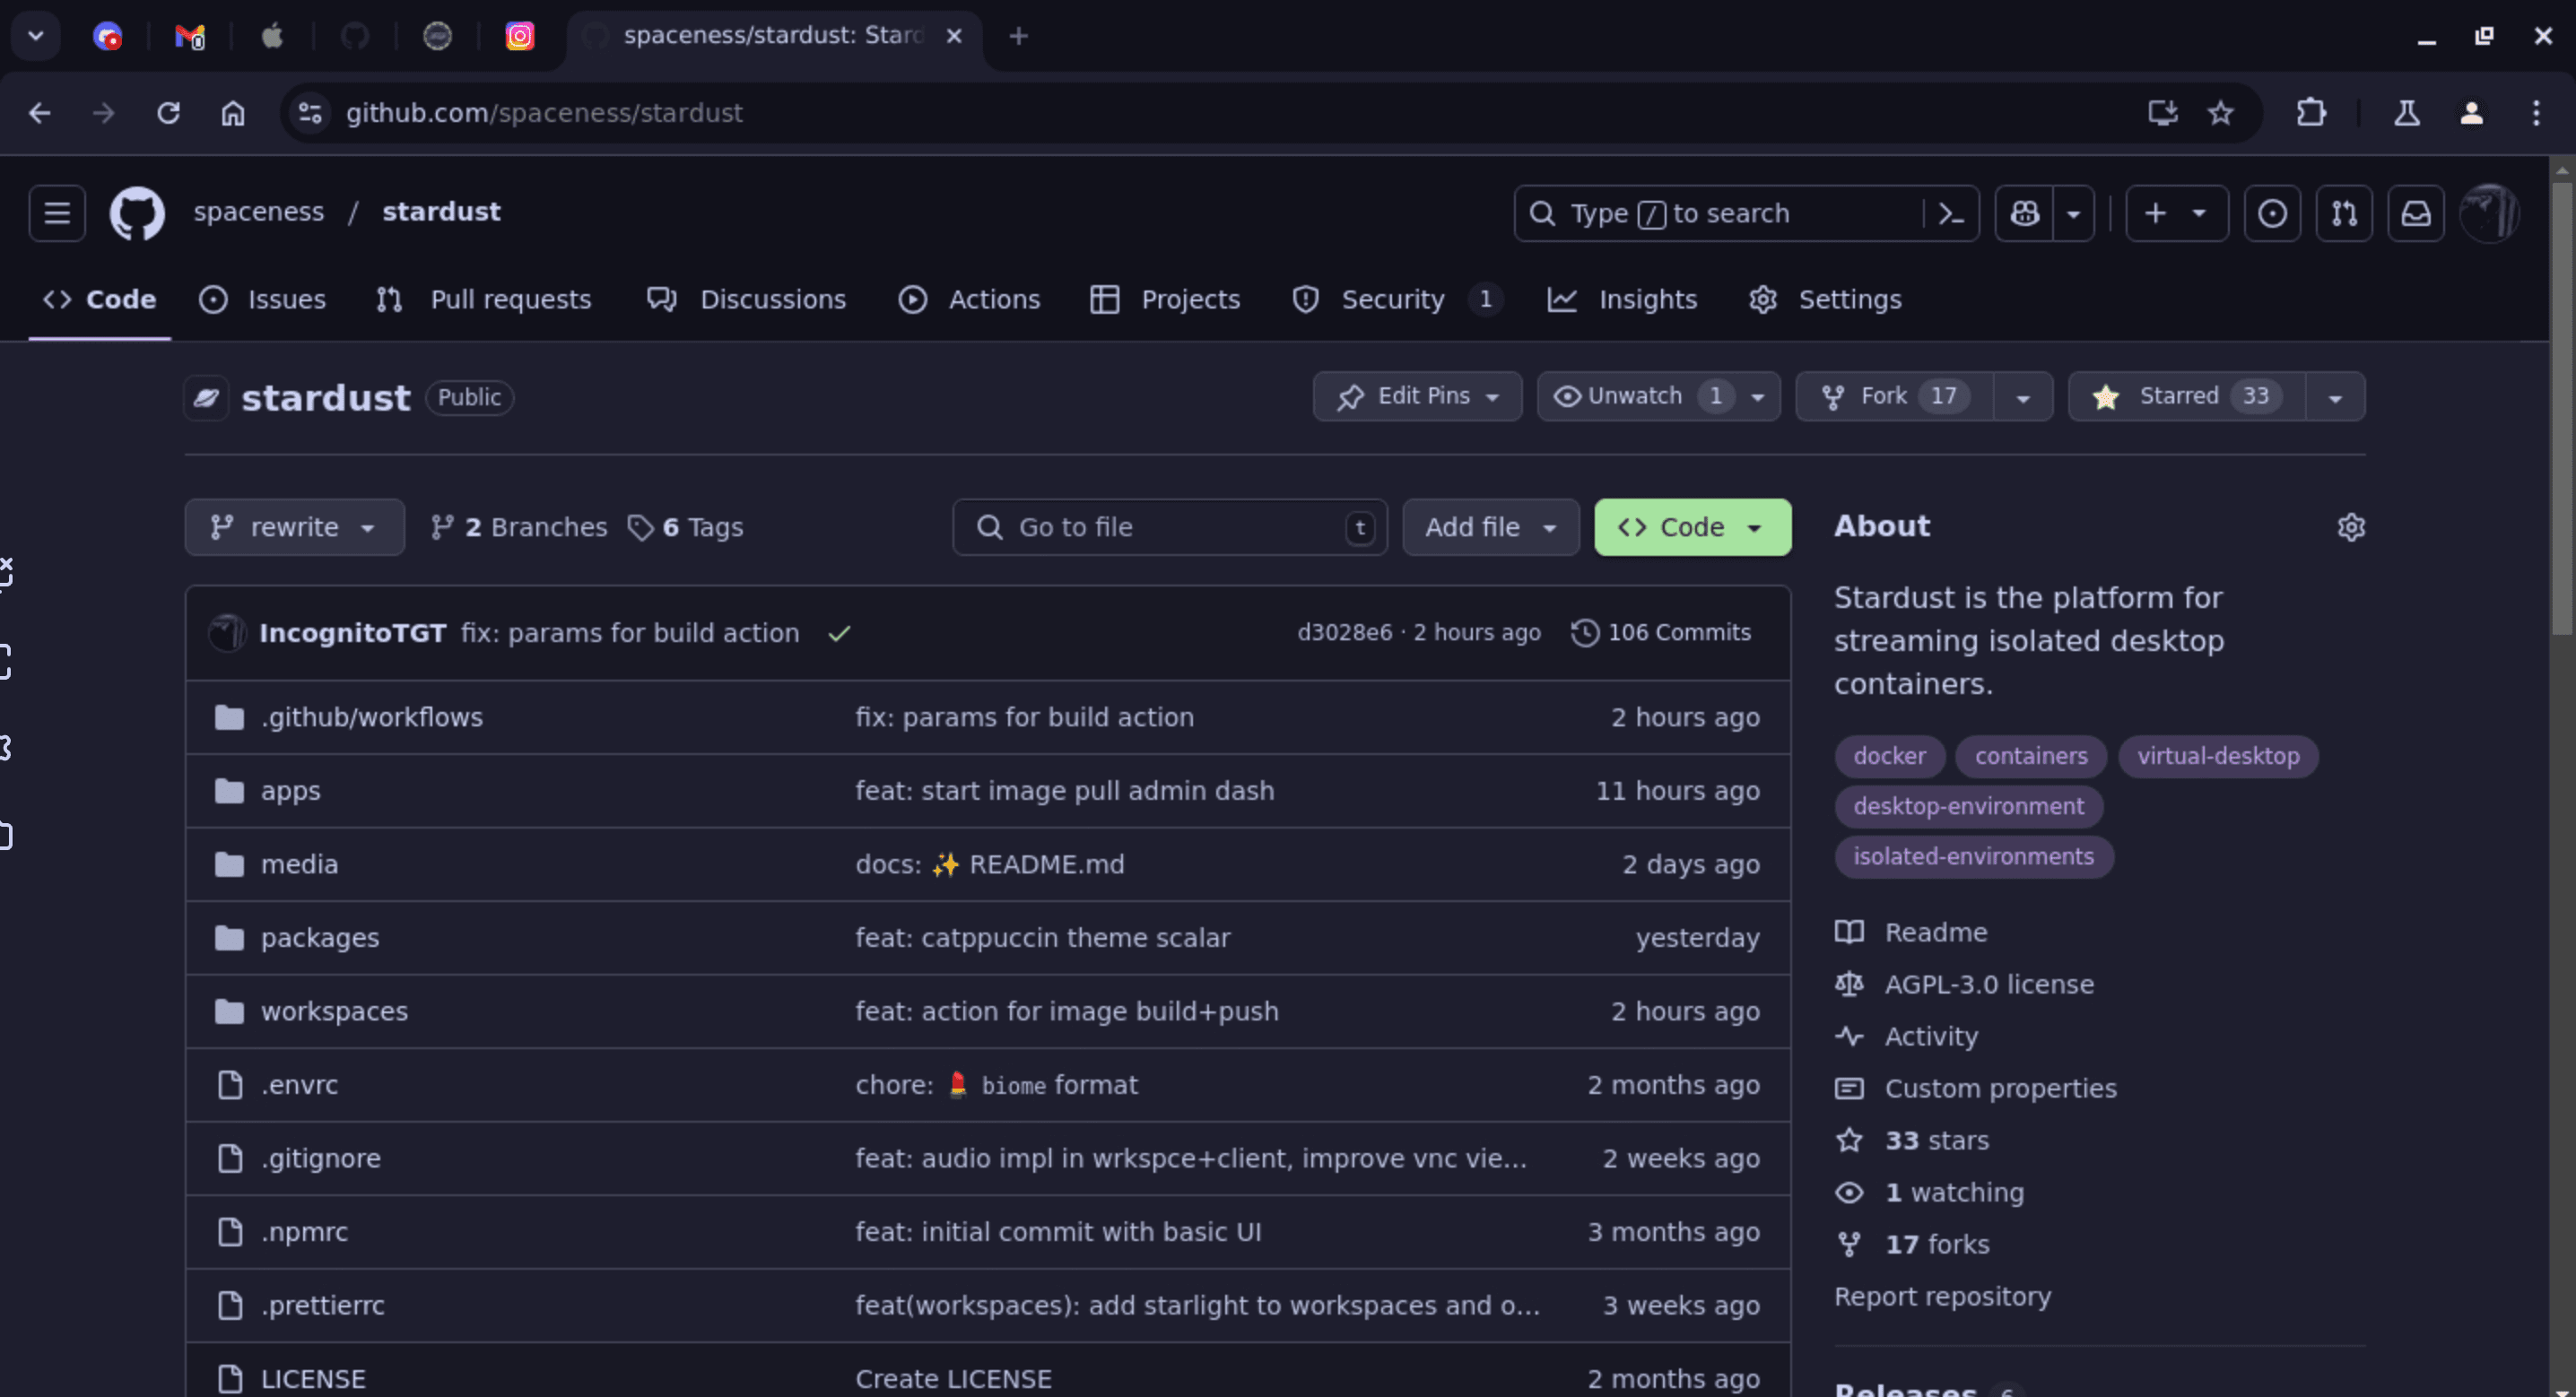The height and width of the screenshot is (1397, 2576).
Task: View the 2 Branches link
Action: point(518,527)
